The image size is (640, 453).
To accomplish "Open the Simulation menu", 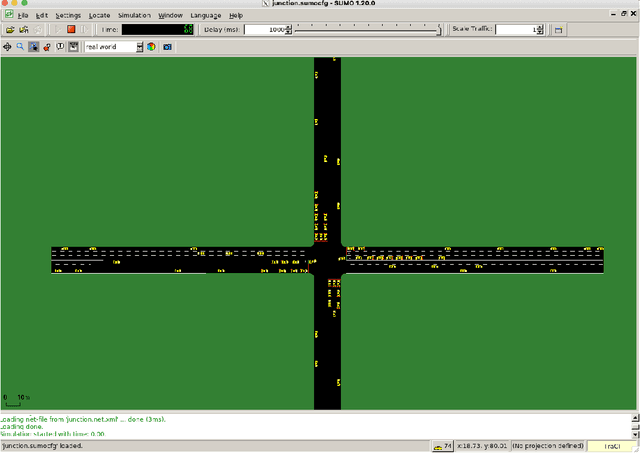I will point(134,16).
